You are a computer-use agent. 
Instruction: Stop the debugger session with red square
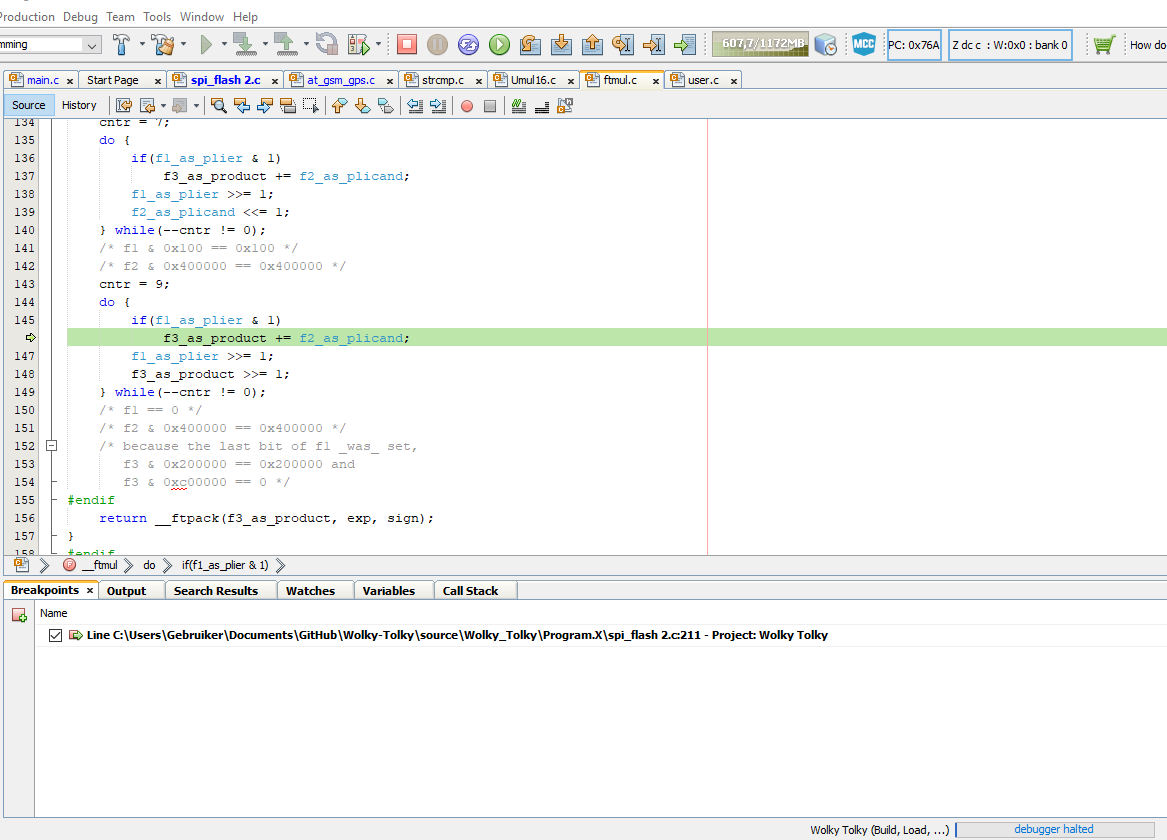point(406,45)
